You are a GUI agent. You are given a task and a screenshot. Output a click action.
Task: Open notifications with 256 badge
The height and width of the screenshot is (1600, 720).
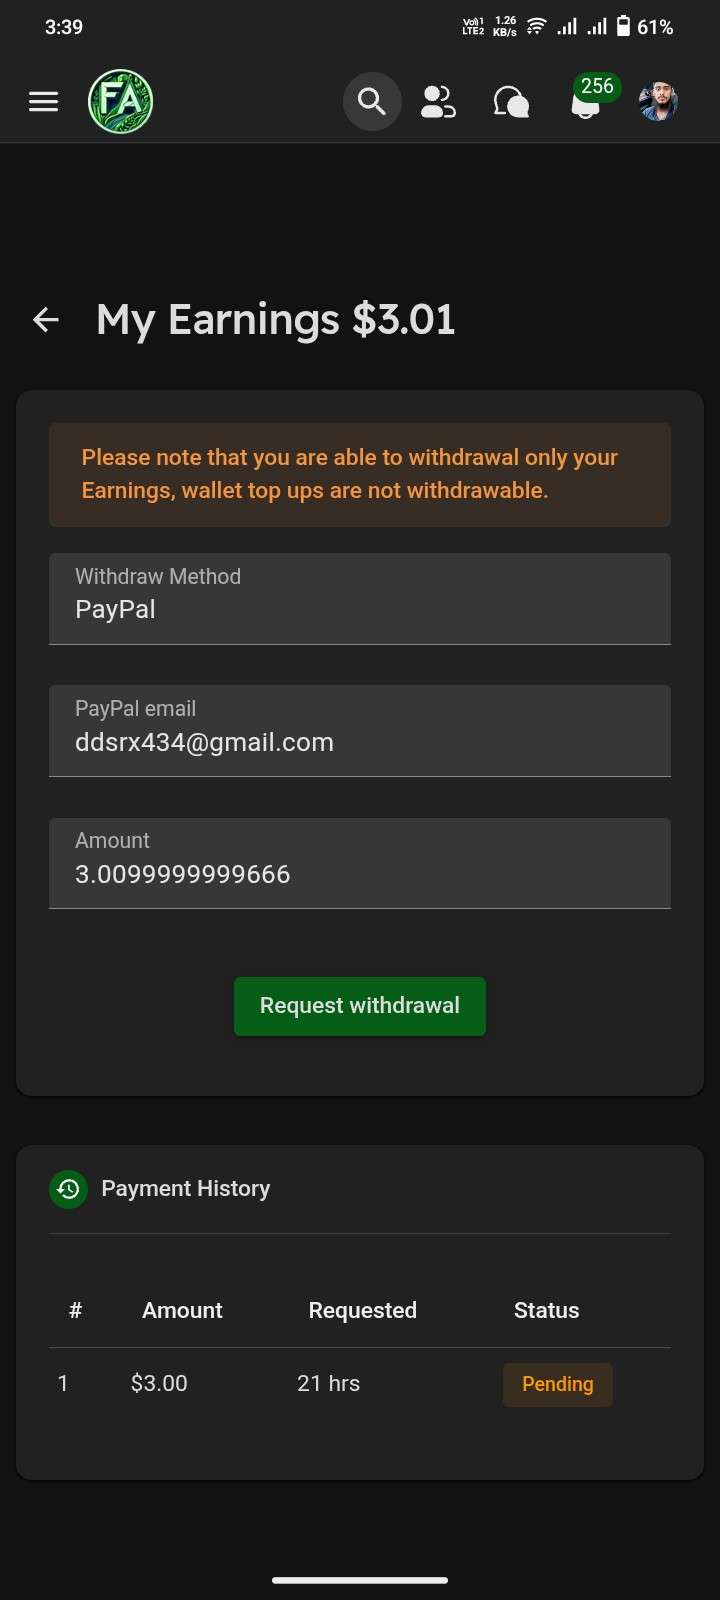[588, 99]
